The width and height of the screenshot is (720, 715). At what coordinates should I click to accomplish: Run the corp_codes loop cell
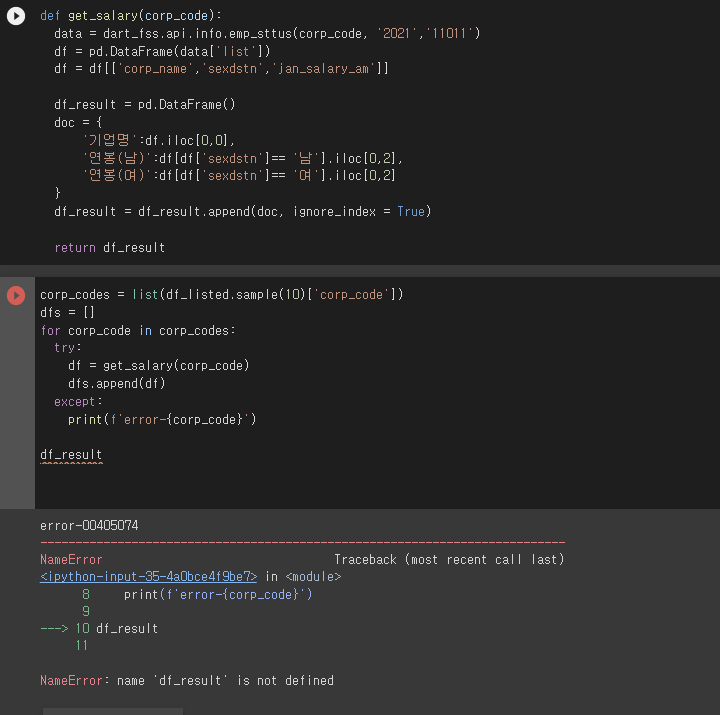tap(16, 295)
